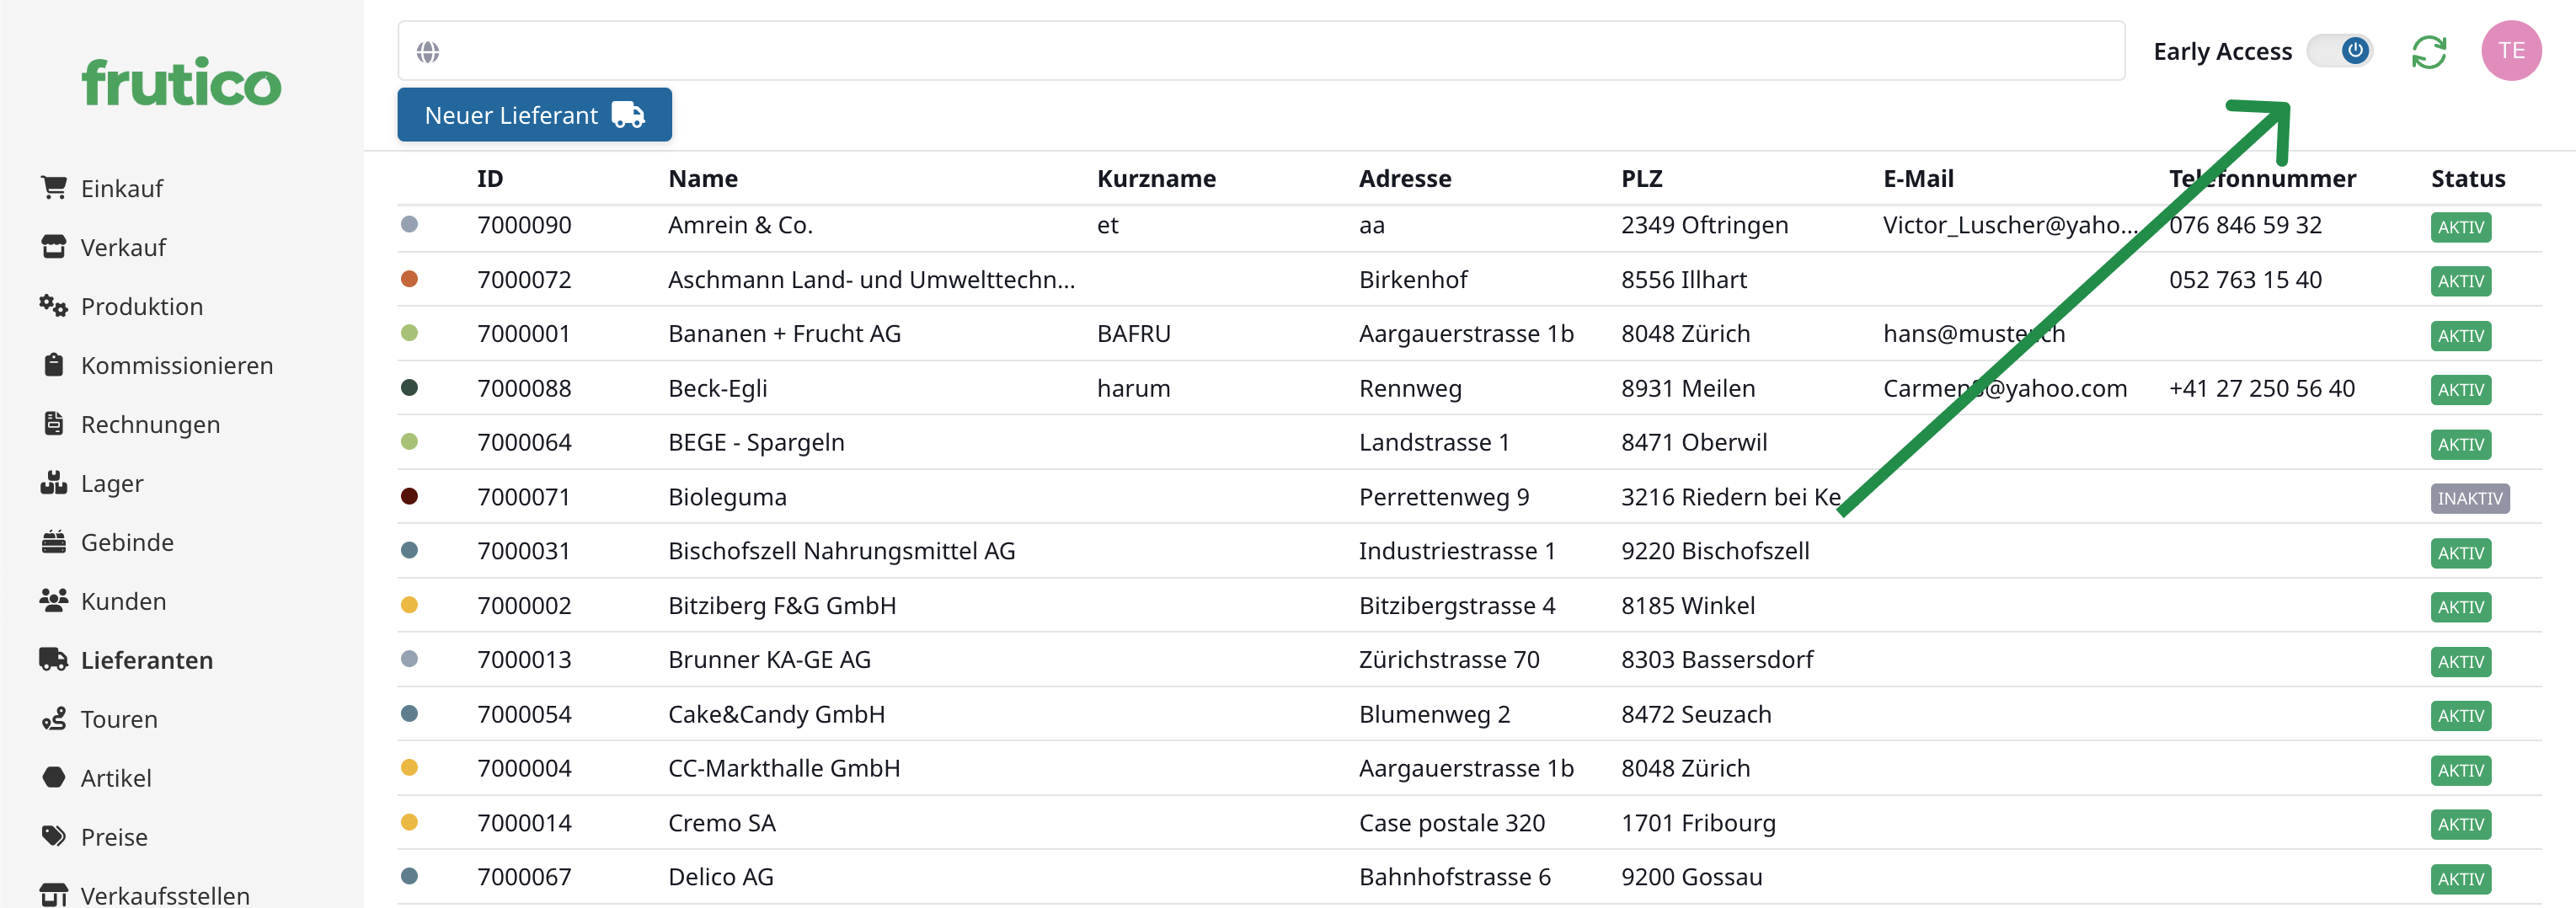Click the orange dot beside Aschmann row
2576x908 pixels.
pyautogui.click(x=409, y=279)
